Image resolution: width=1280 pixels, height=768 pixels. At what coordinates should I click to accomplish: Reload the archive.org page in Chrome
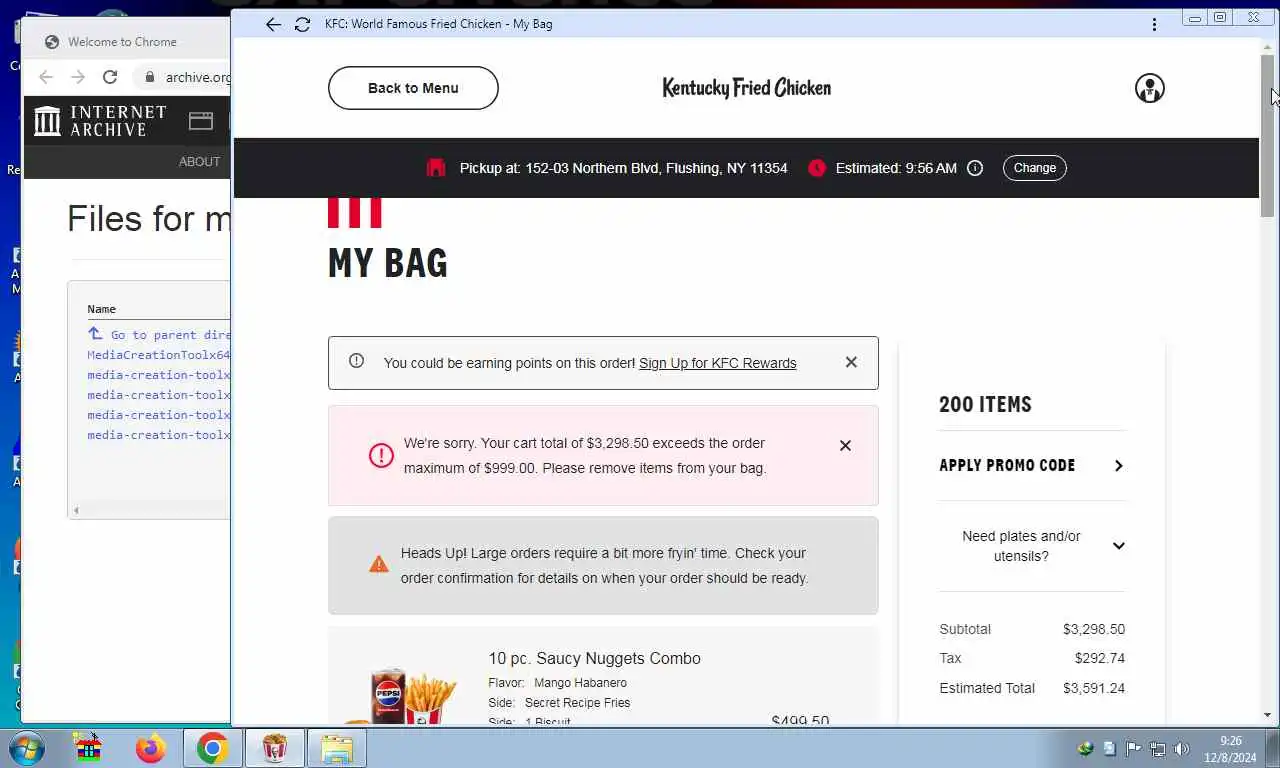[x=110, y=77]
